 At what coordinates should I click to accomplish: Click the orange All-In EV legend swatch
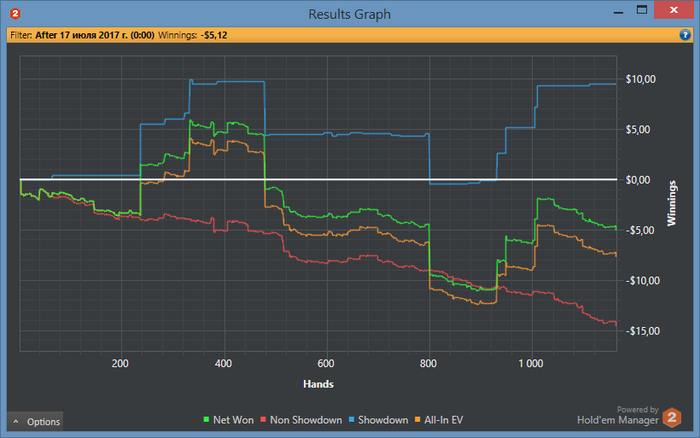click(418, 420)
